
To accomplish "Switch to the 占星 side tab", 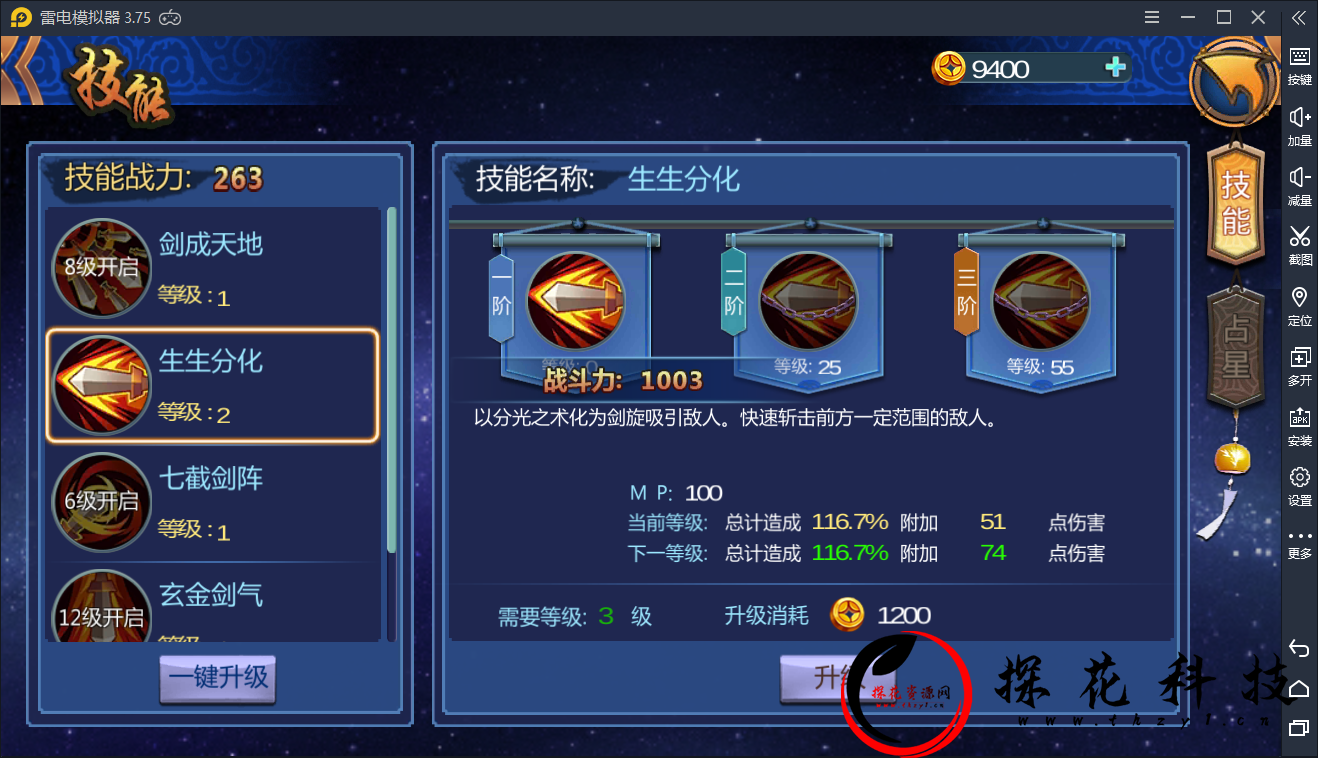I will tap(1237, 348).
